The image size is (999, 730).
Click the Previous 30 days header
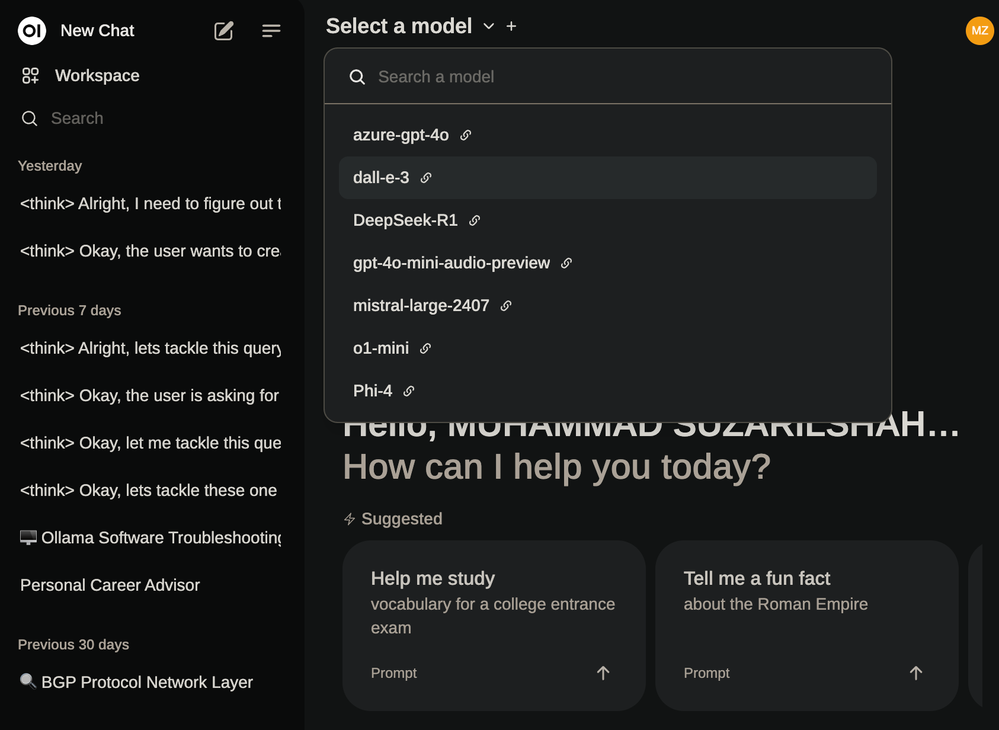tap(73, 645)
